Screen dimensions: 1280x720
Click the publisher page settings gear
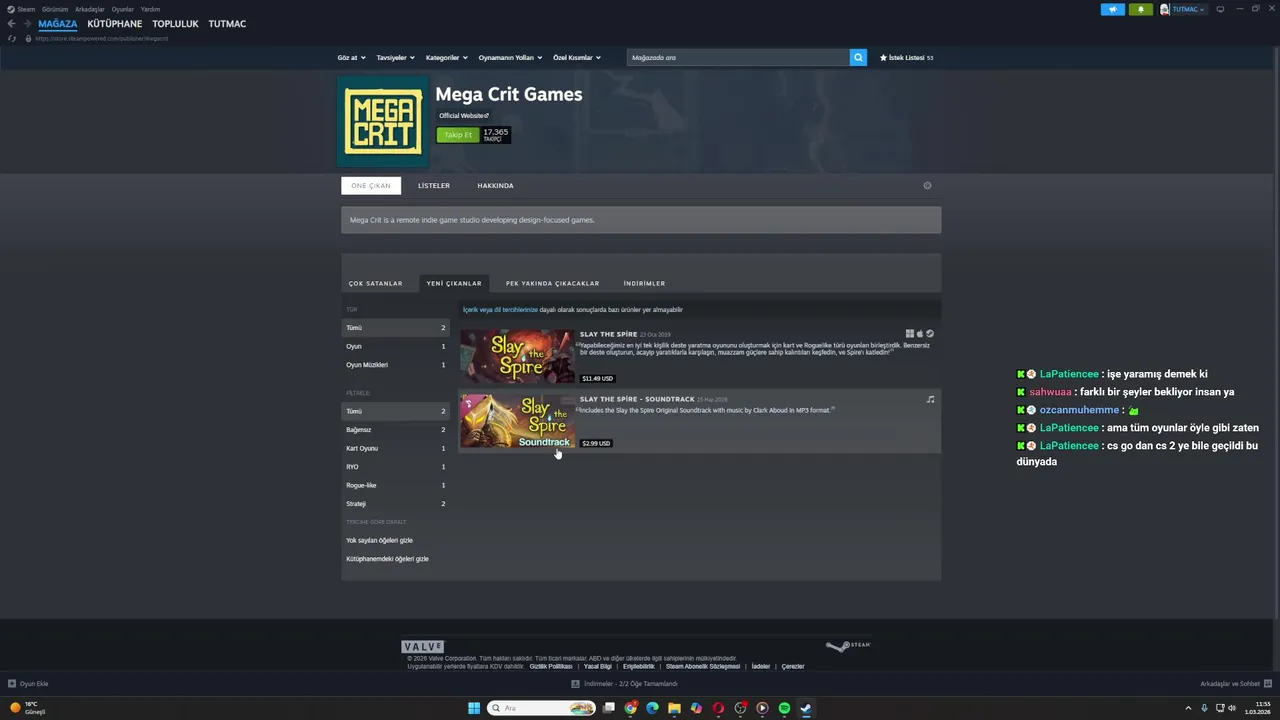[x=927, y=186]
